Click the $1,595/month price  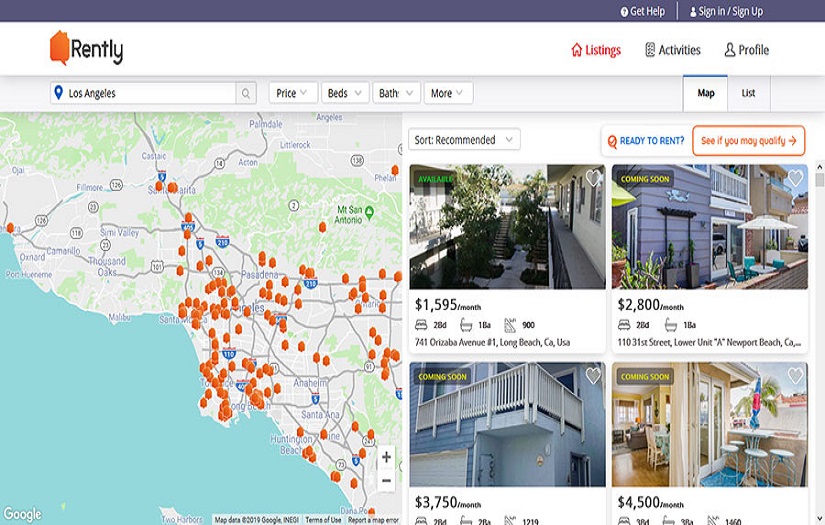pyautogui.click(x=448, y=305)
